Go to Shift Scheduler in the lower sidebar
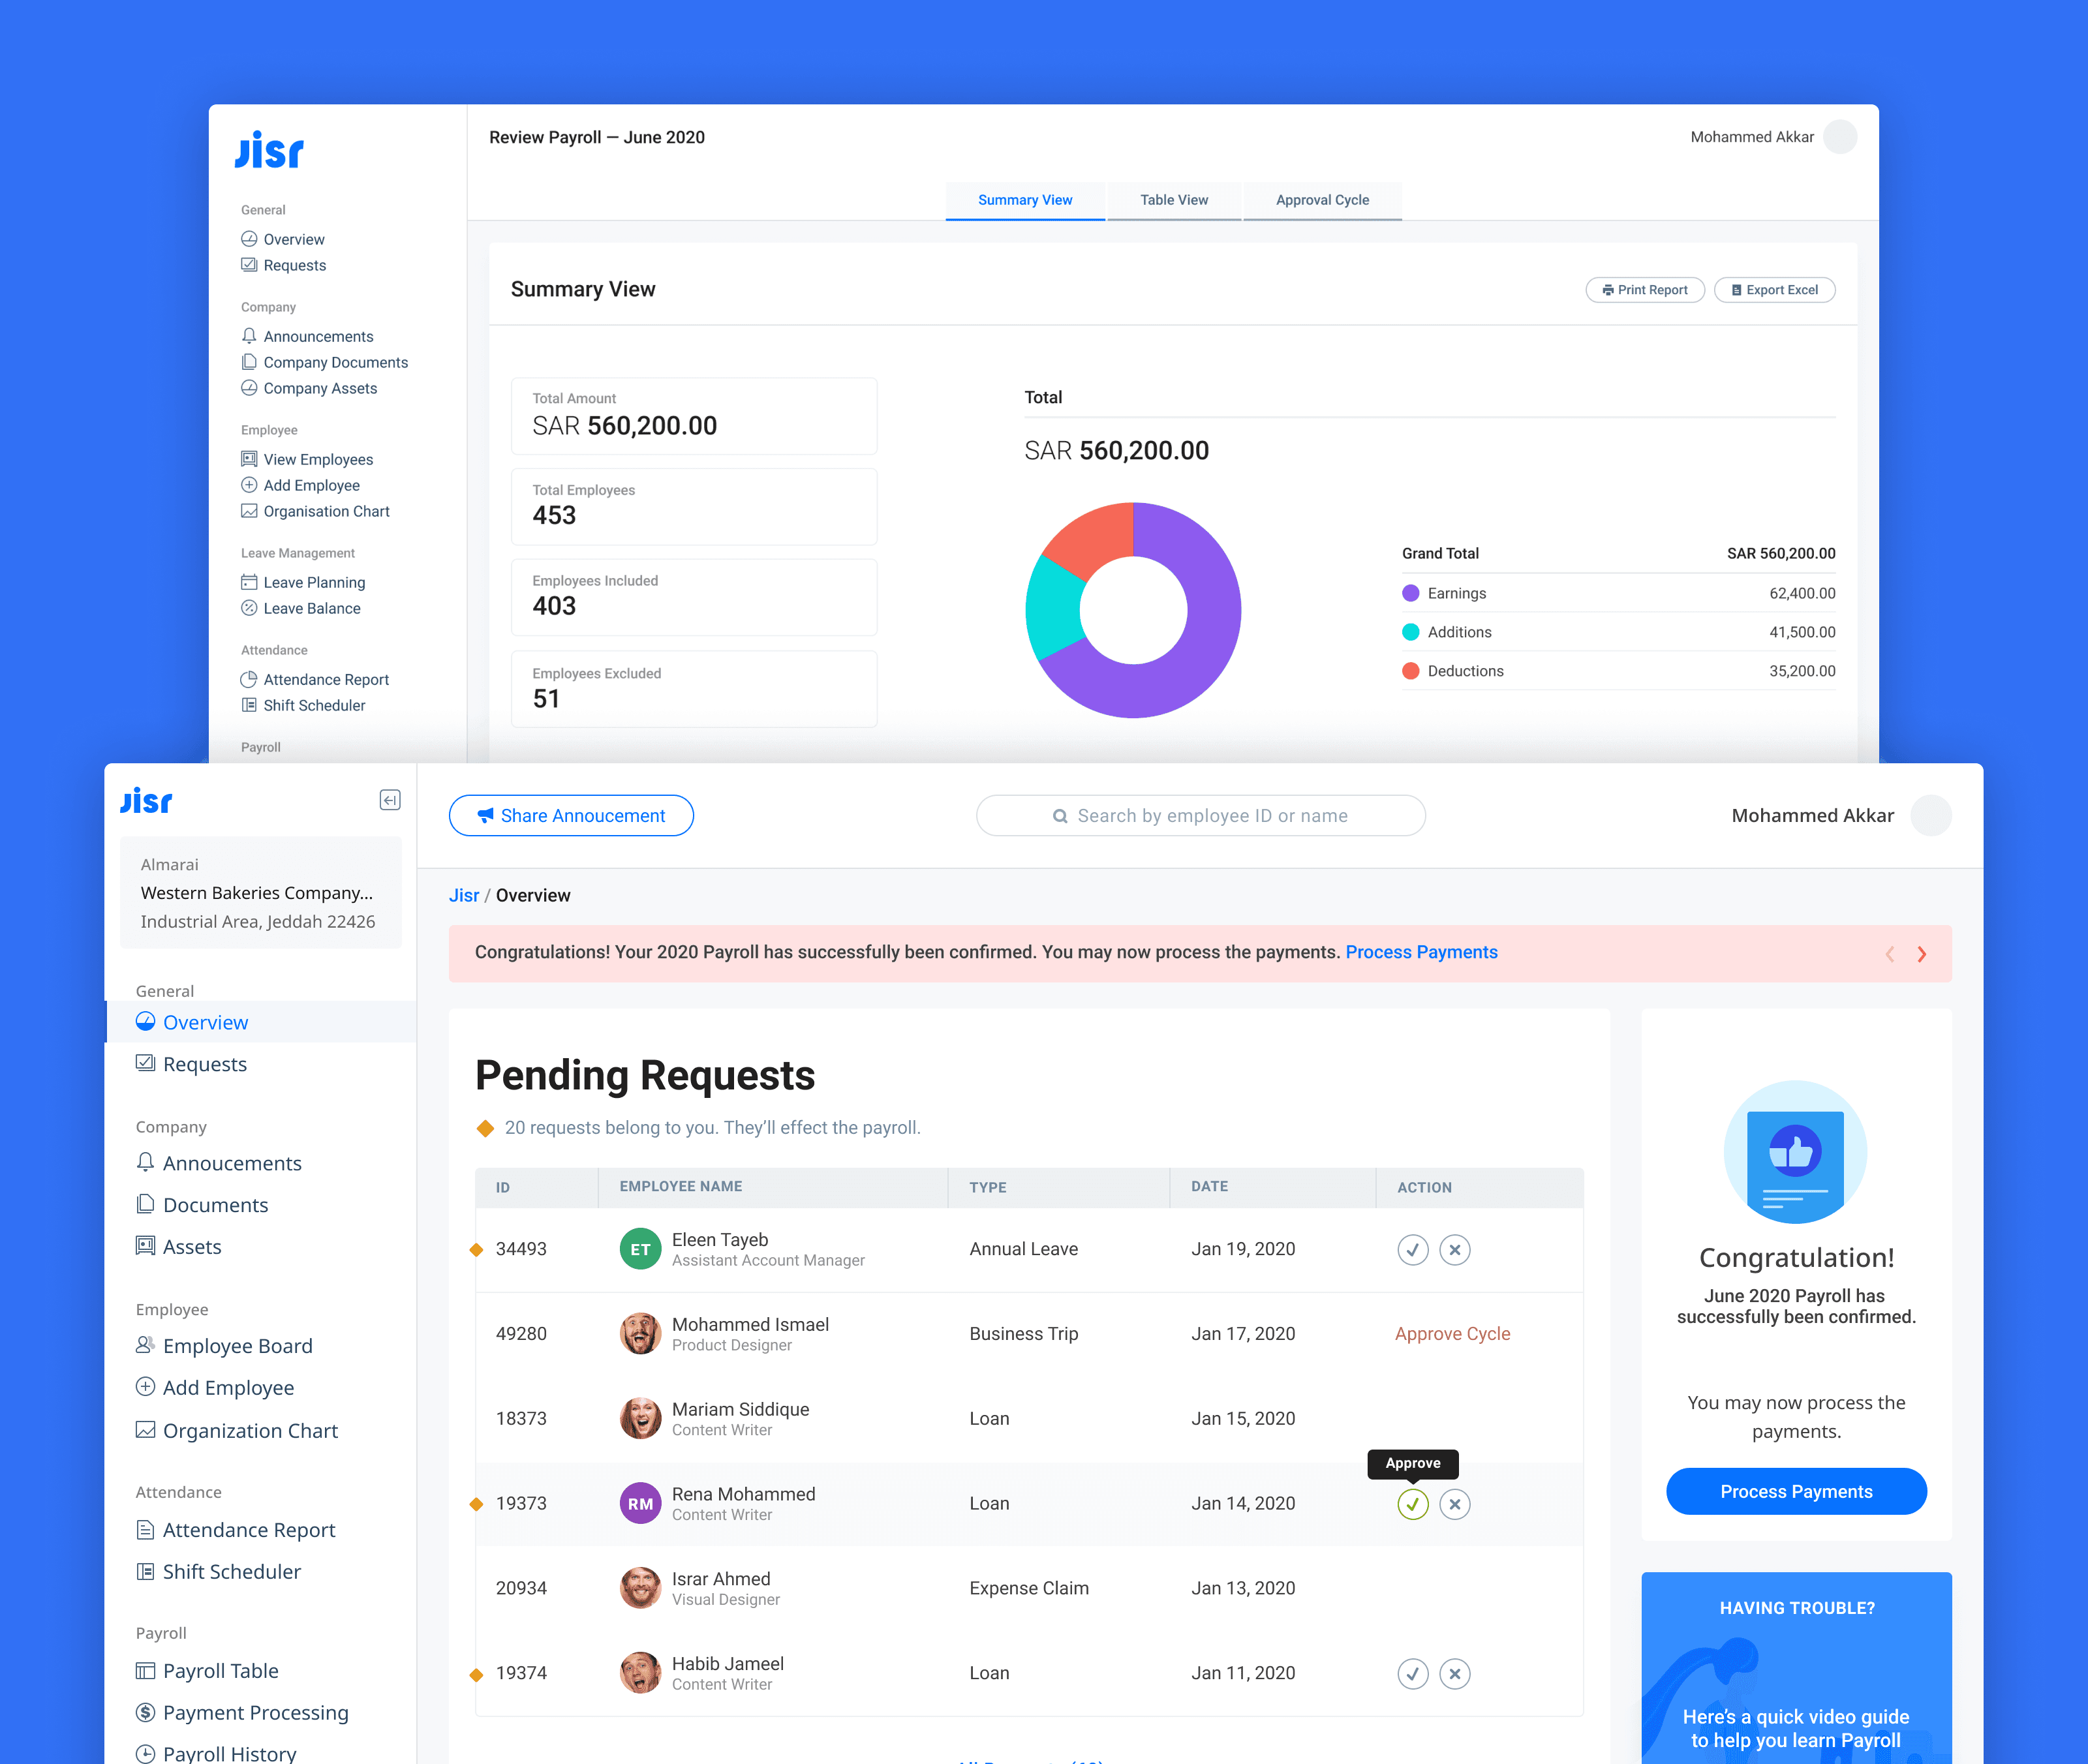2088x1764 pixels. [x=231, y=1572]
